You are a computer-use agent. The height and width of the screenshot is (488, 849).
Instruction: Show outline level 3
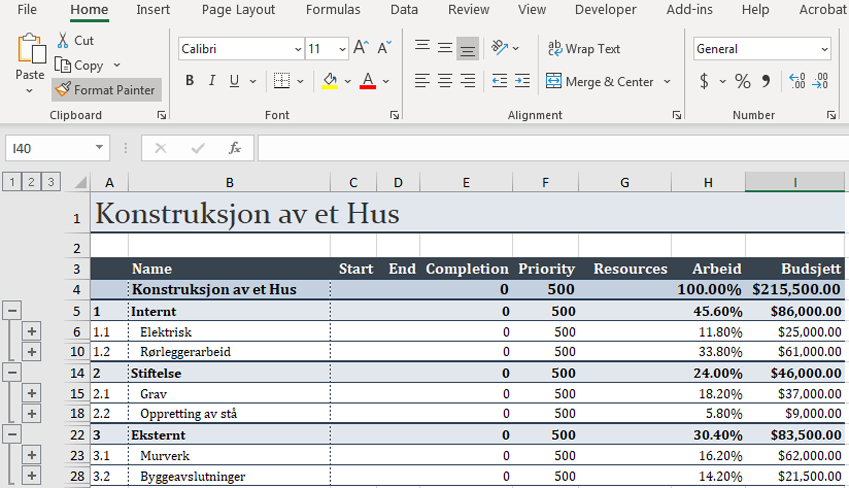(x=51, y=182)
